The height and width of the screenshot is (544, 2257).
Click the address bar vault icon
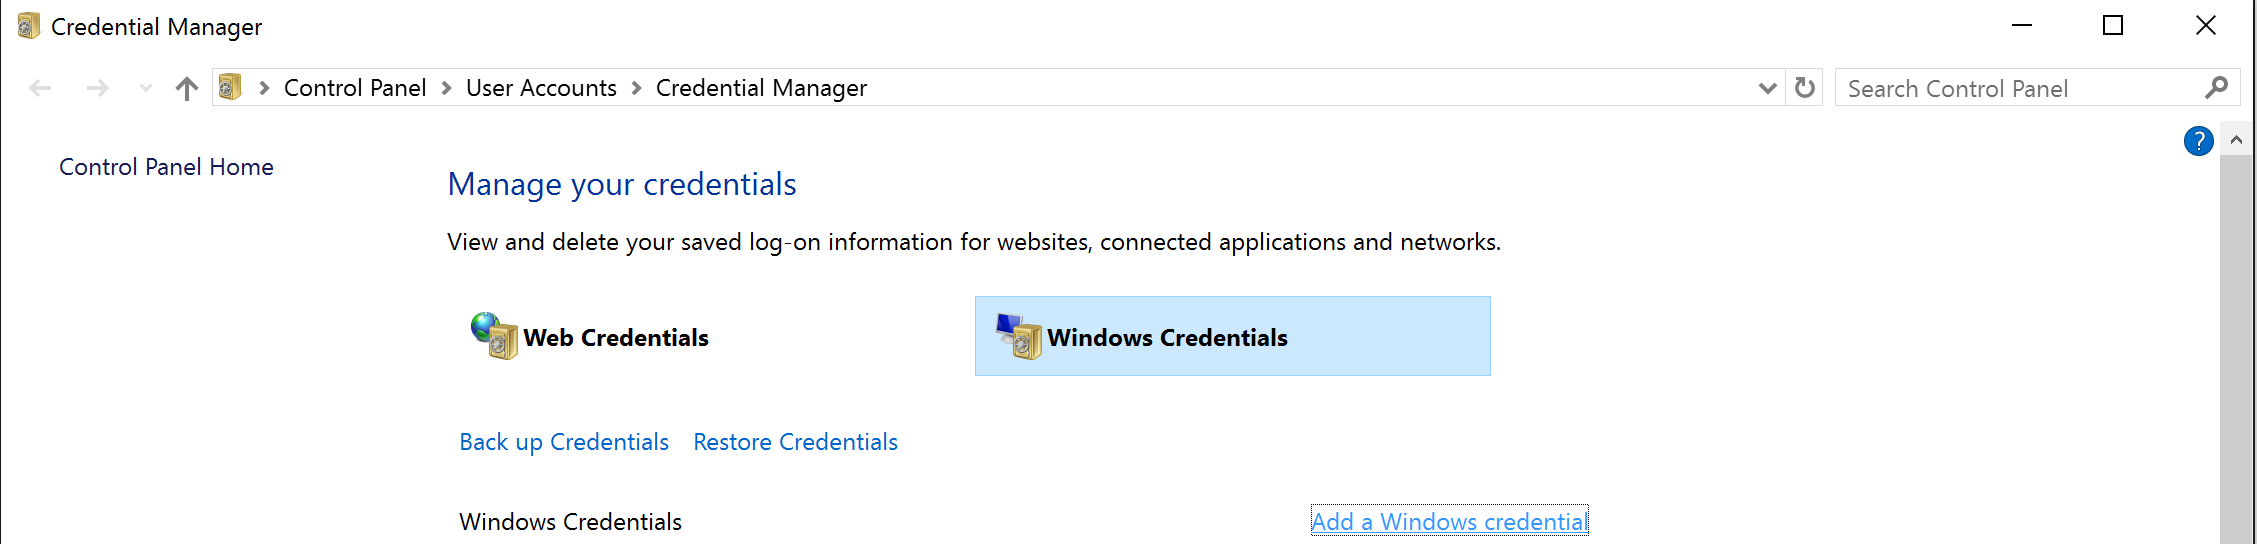pos(230,88)
